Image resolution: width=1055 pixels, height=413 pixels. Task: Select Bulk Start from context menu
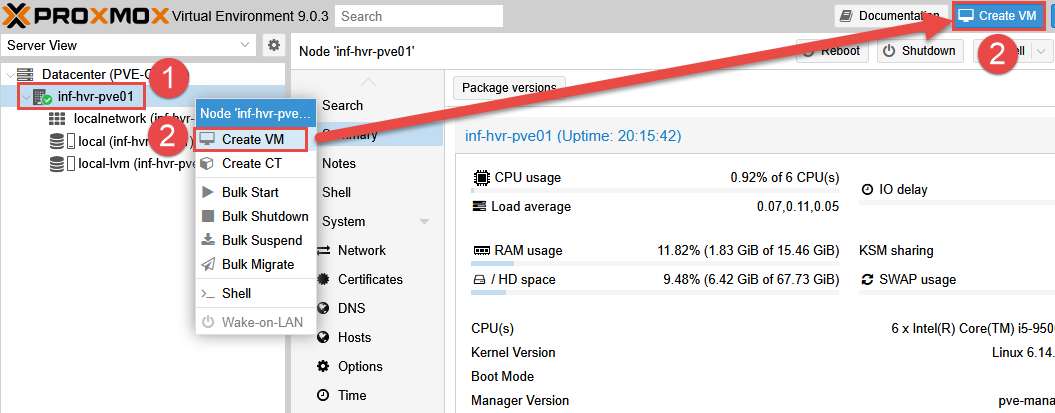[x=250, y=192]
